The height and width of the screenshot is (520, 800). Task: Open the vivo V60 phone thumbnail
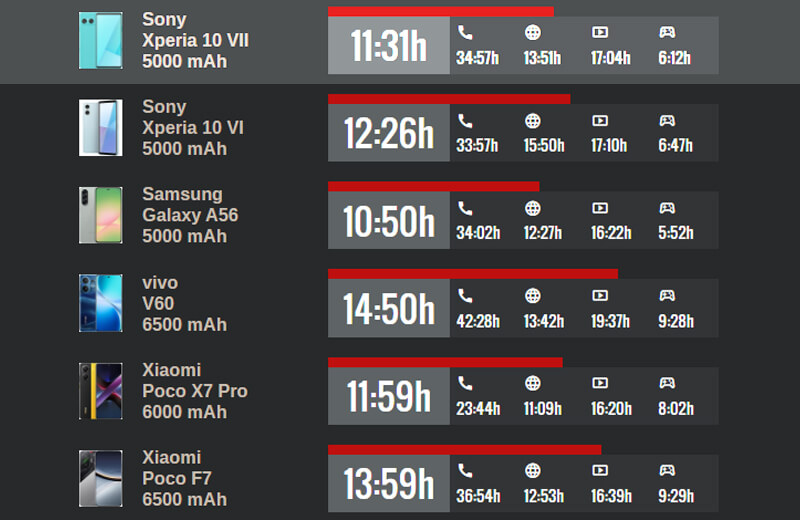pos(101,303)
